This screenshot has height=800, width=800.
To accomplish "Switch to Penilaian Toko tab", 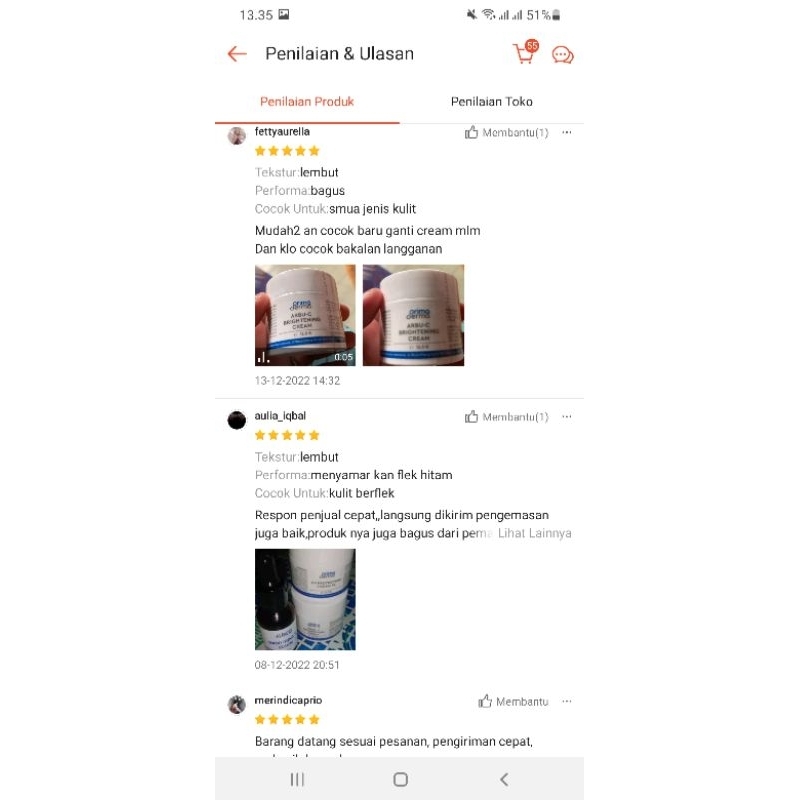I will click(491, 102).
